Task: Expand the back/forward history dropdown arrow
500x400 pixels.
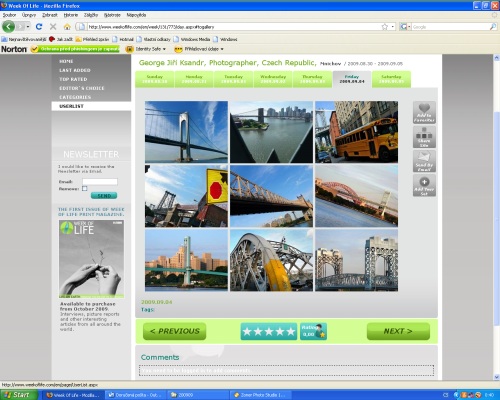Action: click(x=28, y=26)
